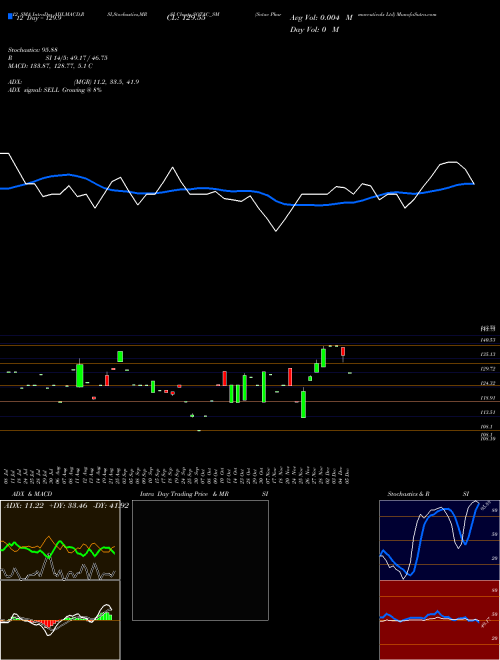The height and width of the screenshot is (660, 500).
Task: Click the 113.51 price axis label
Action: click(x=488, y=412)
